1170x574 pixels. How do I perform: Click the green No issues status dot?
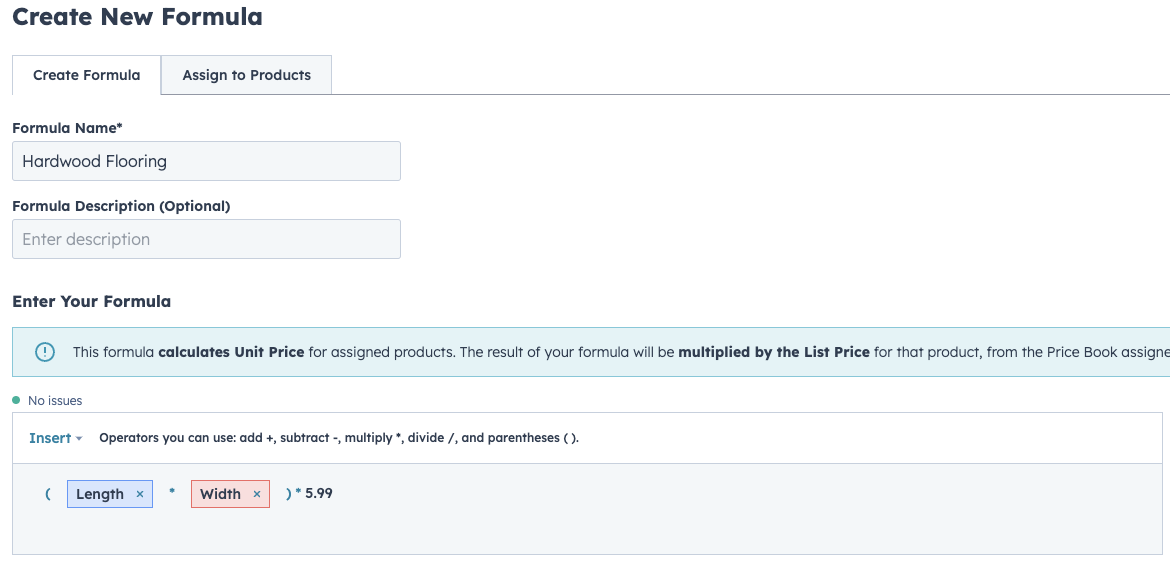click(x=17, y=401)
